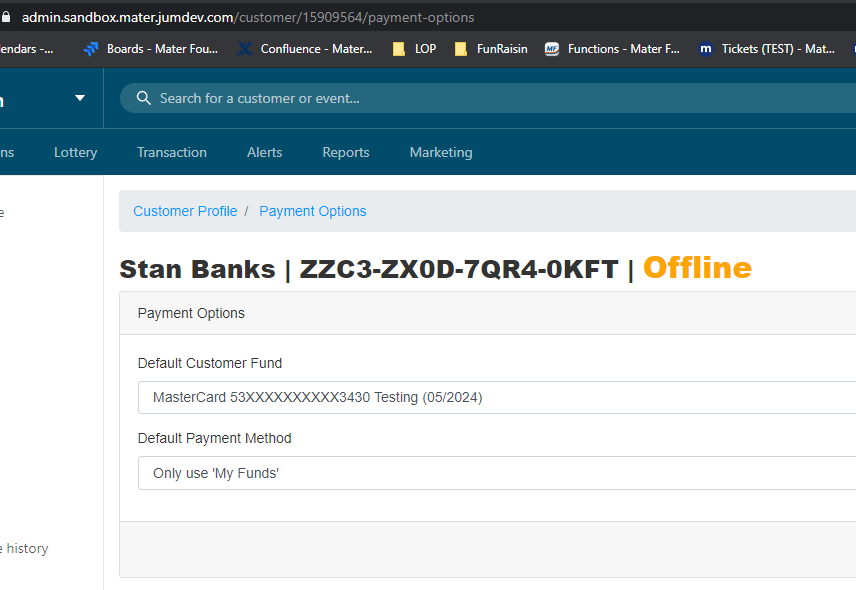Image resolution: width=856 pixels, height=590 pixels.
Task: Click the Customer Profile breadcrumb link
Action: (x=185, y=211)
